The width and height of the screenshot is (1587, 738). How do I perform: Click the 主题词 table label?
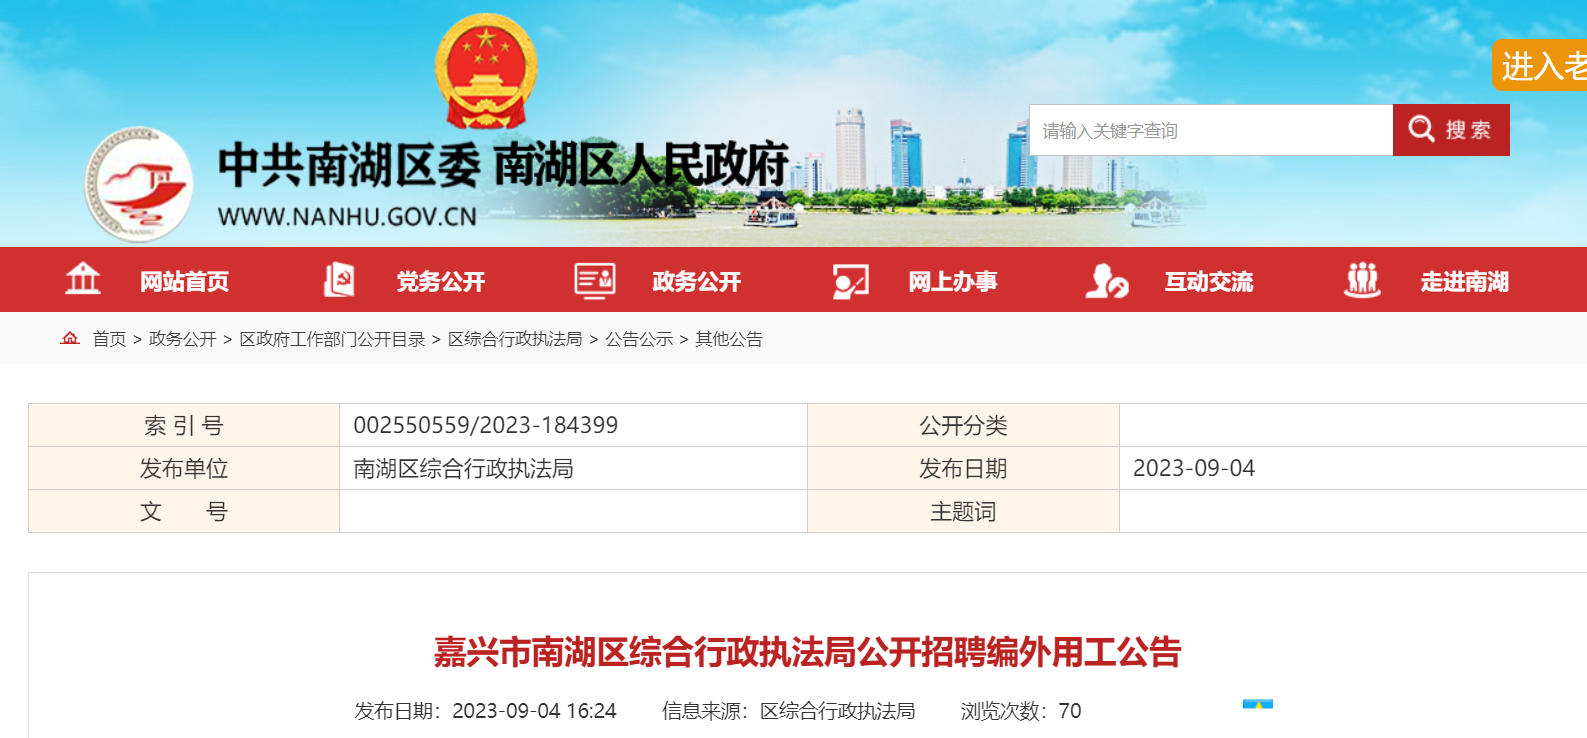[963, 512]
